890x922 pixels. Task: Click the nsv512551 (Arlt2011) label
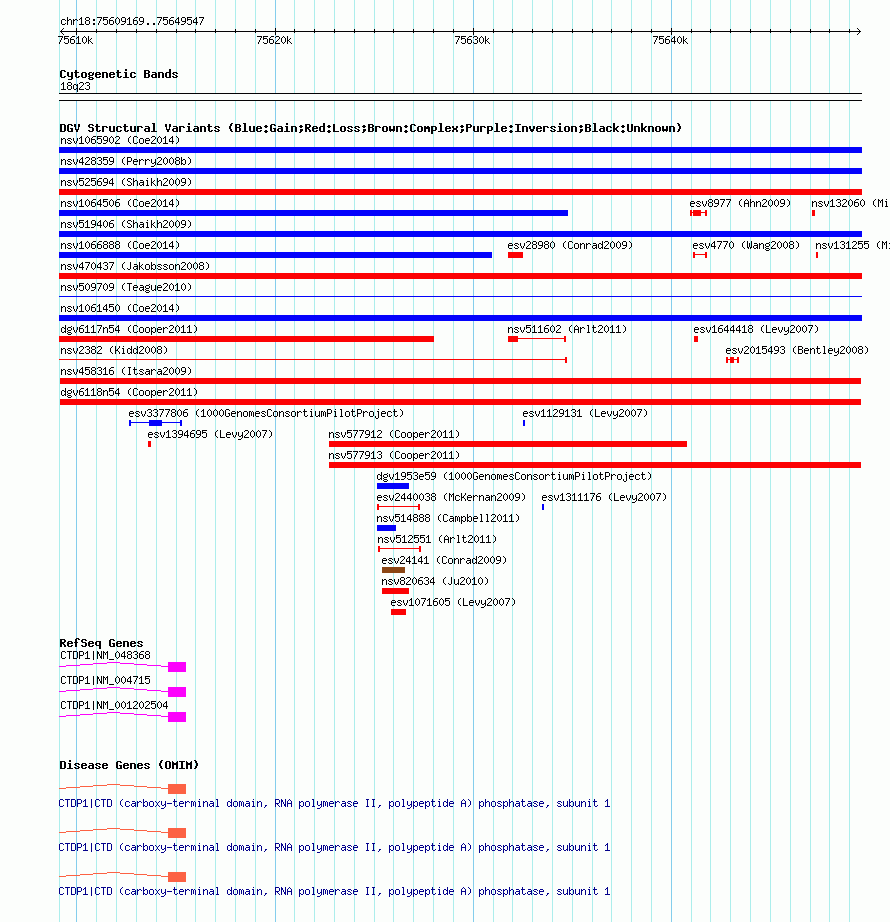(x=437, y=540)
